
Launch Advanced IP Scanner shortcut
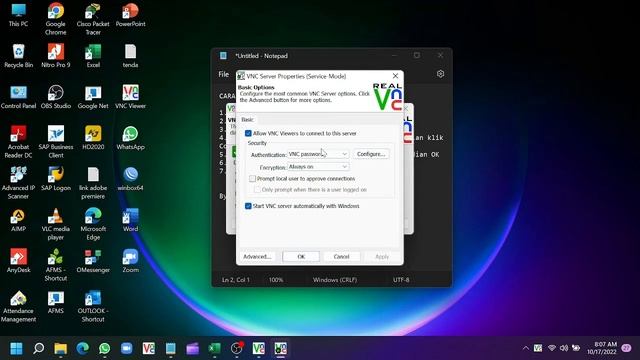18,183
